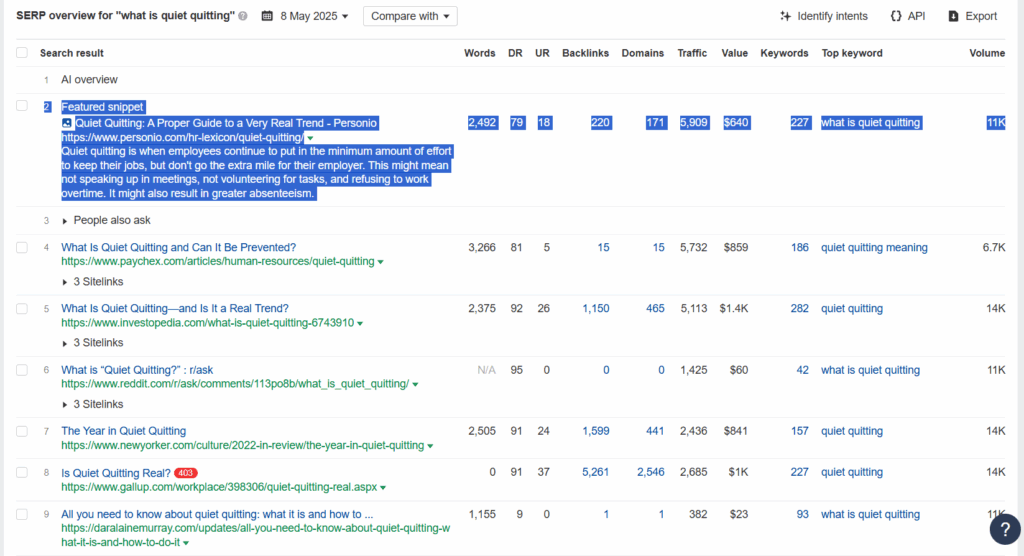Click the 5,261 backlinks number for Gallup
This screenshot has height=556, width=1024.
coord(596,472)
